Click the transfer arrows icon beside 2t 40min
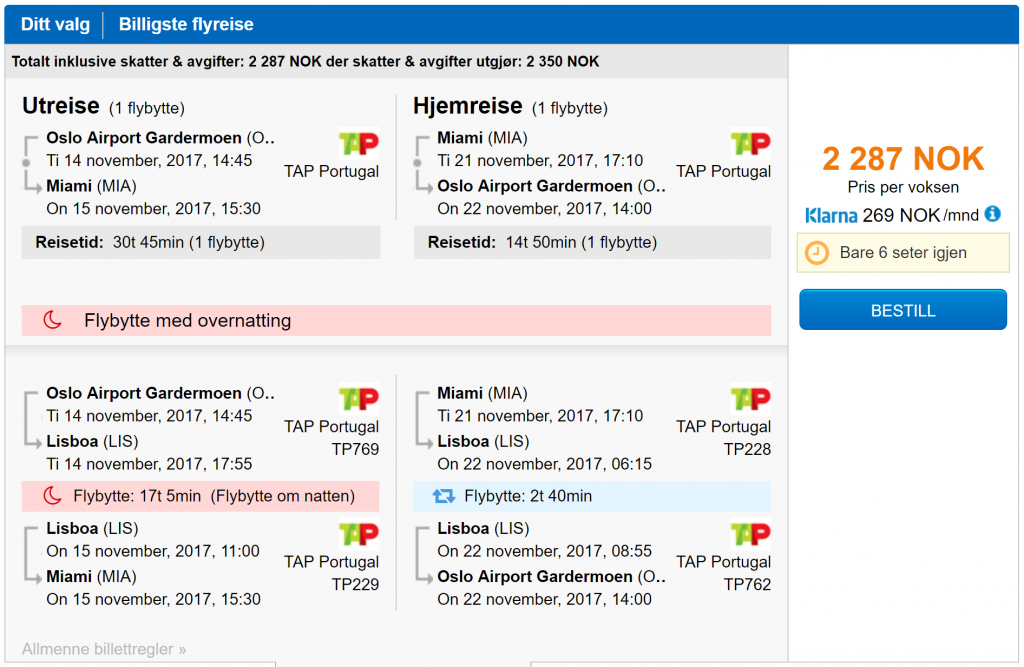 coord(443,496)
